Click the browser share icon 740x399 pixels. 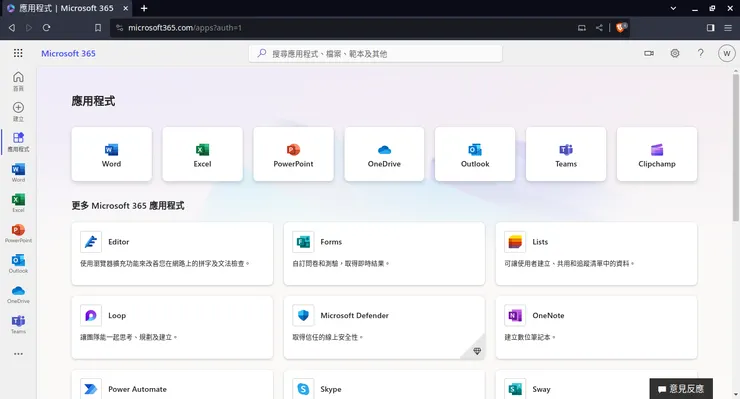point(599,28)
